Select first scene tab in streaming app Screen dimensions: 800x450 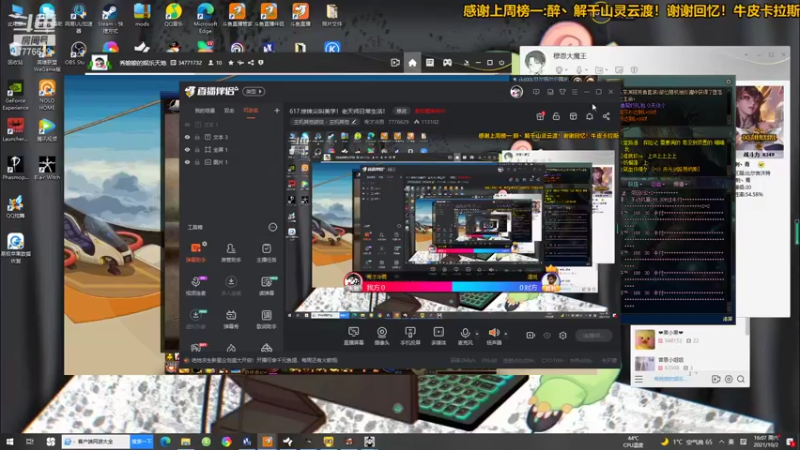(204, 110)
